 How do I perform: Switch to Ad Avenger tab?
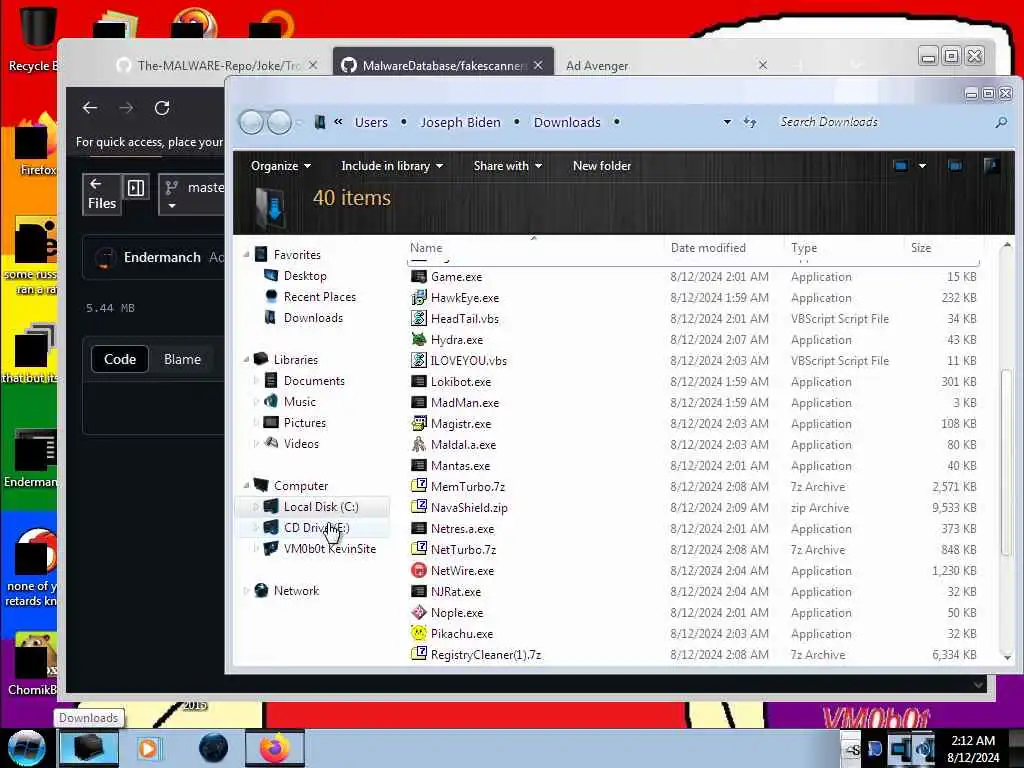click(x=598, y=65)
